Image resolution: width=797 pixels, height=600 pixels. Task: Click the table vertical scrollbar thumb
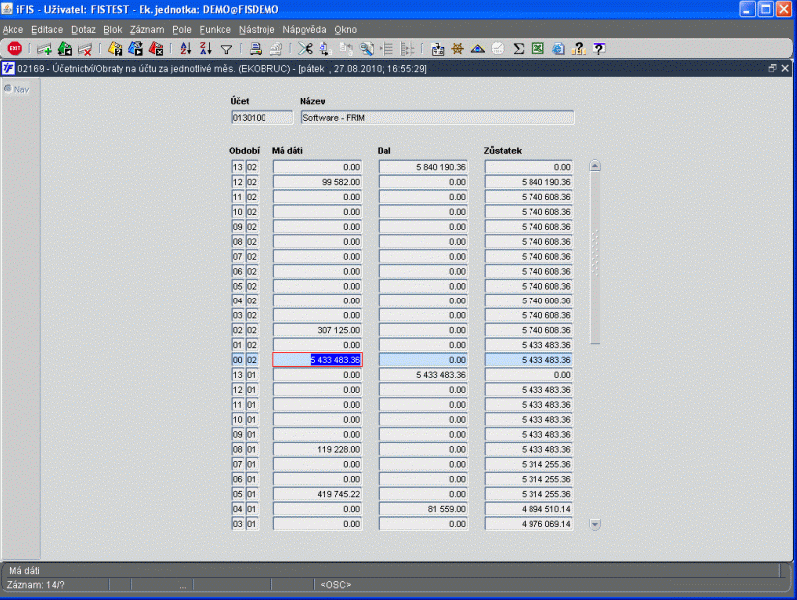coord(595,258)
